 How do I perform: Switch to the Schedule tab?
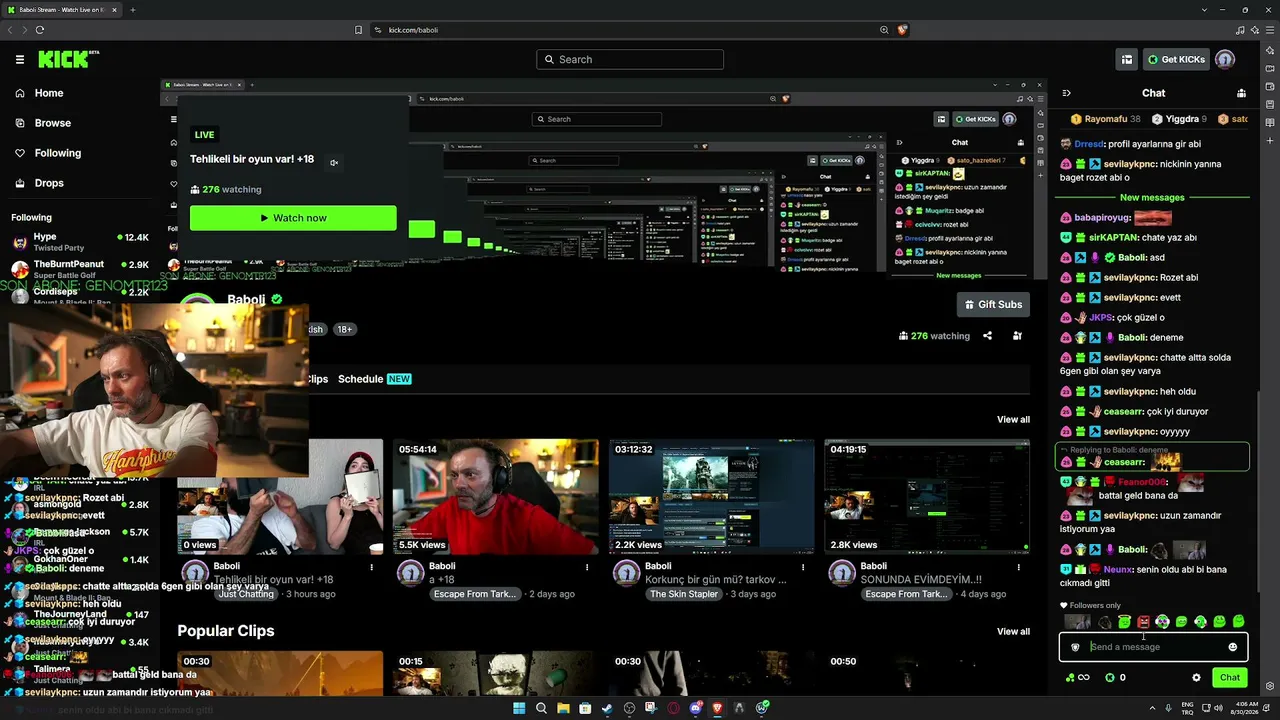[x=360, y=379]
